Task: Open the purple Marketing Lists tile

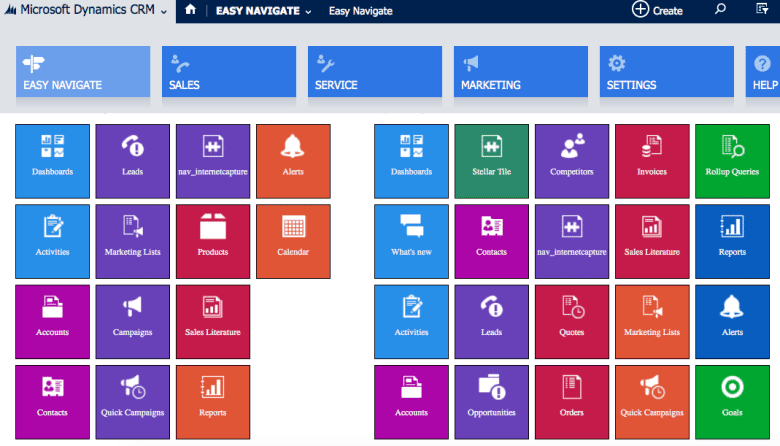Action: tap(132, 241)
